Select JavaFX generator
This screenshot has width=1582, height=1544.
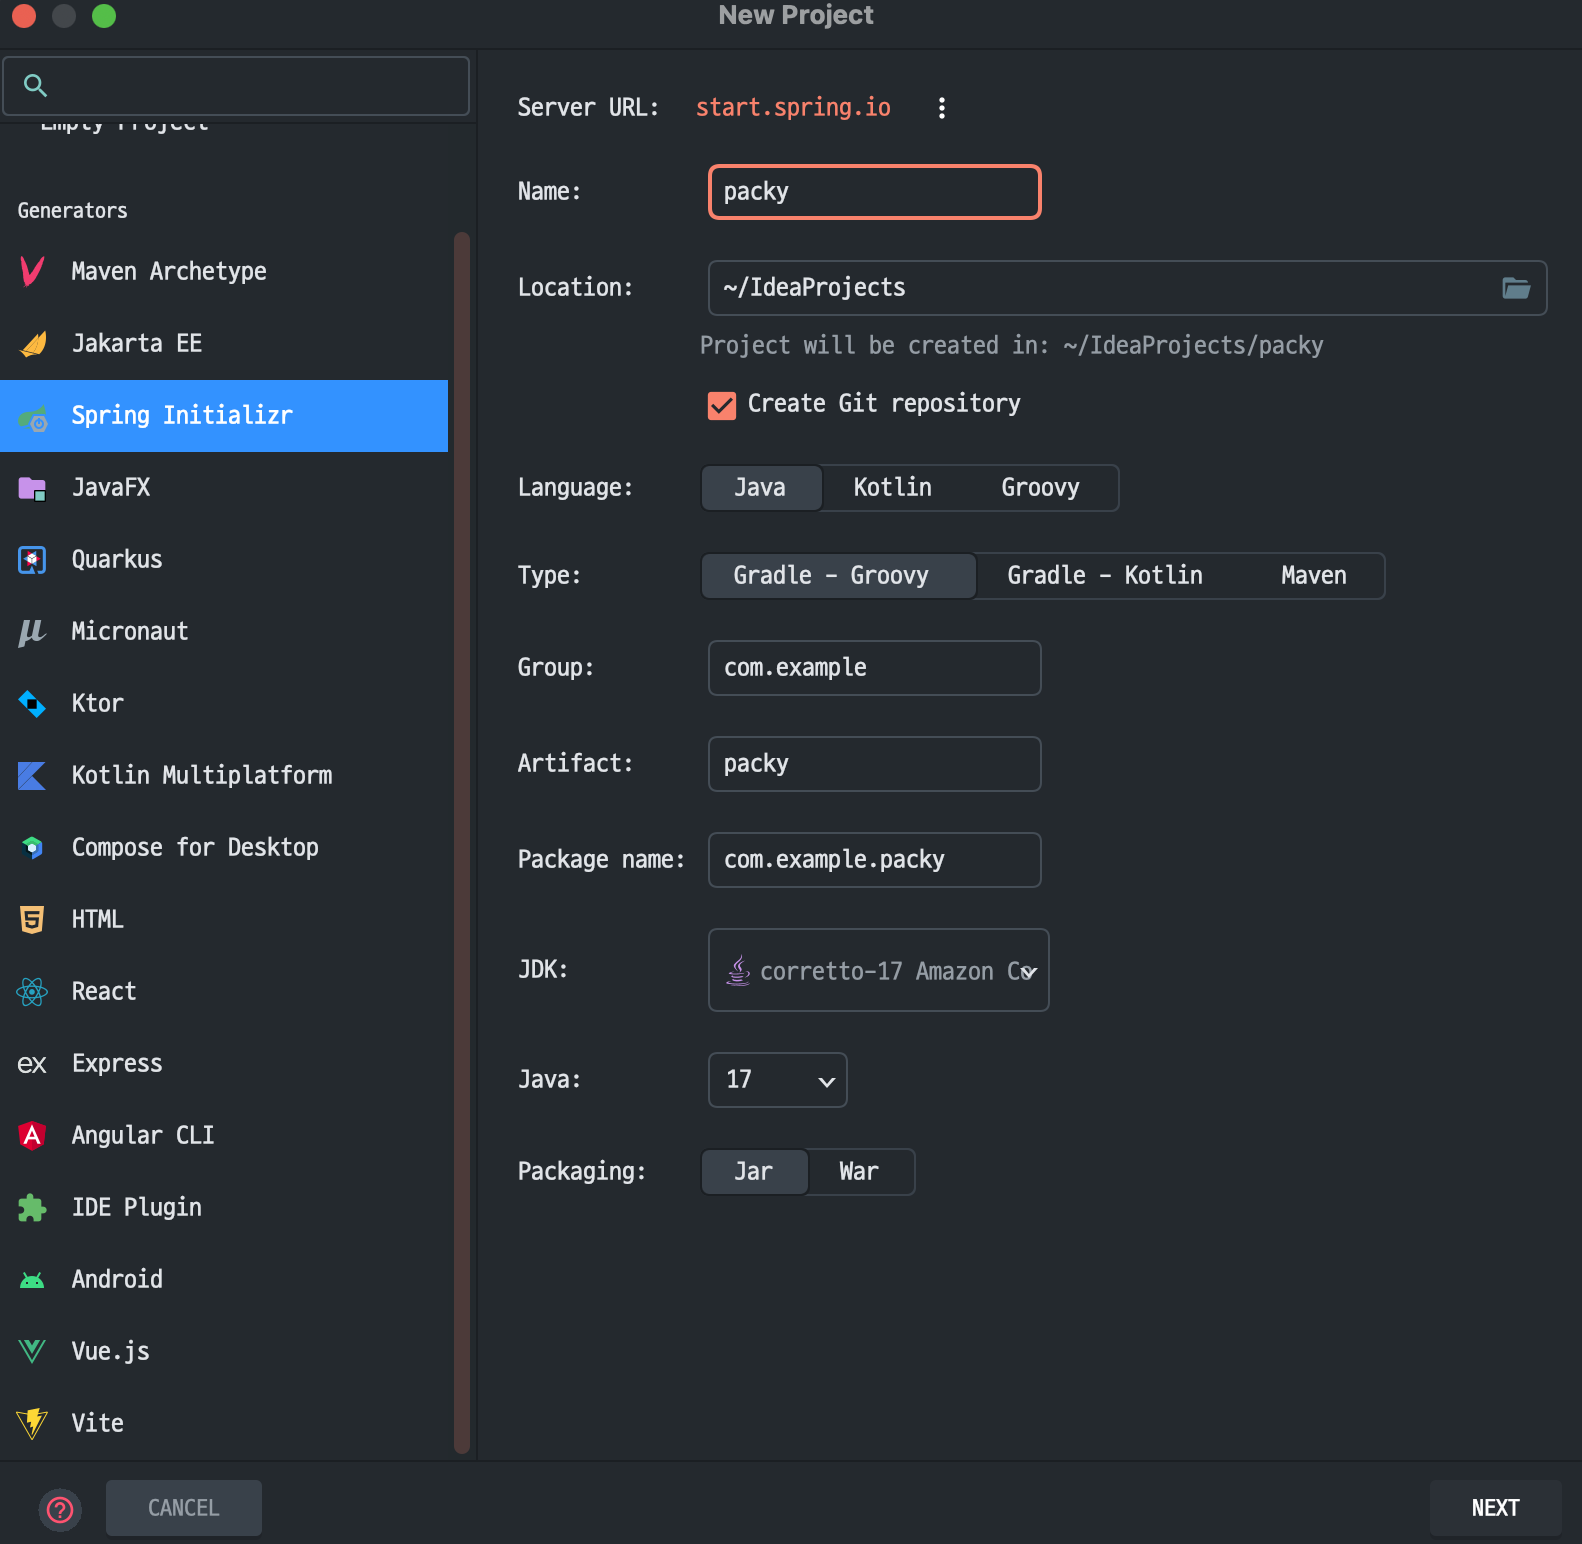coord(224,488)
